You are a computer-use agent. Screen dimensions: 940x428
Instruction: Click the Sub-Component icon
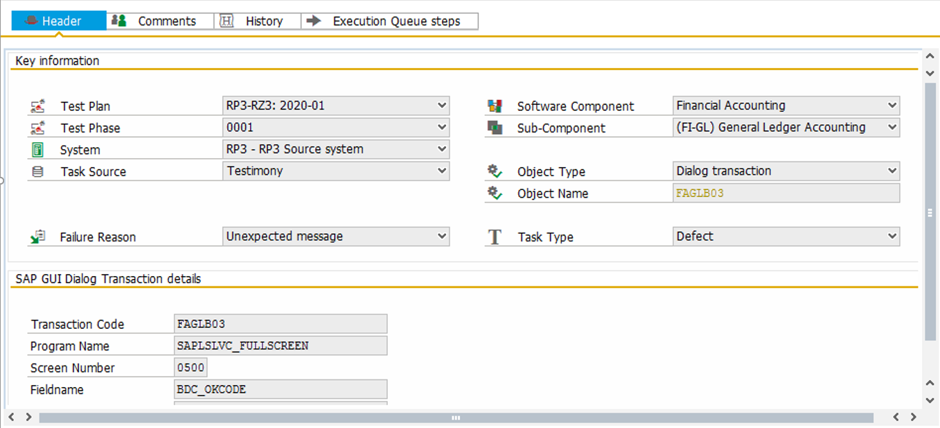(x=494, y=128)
